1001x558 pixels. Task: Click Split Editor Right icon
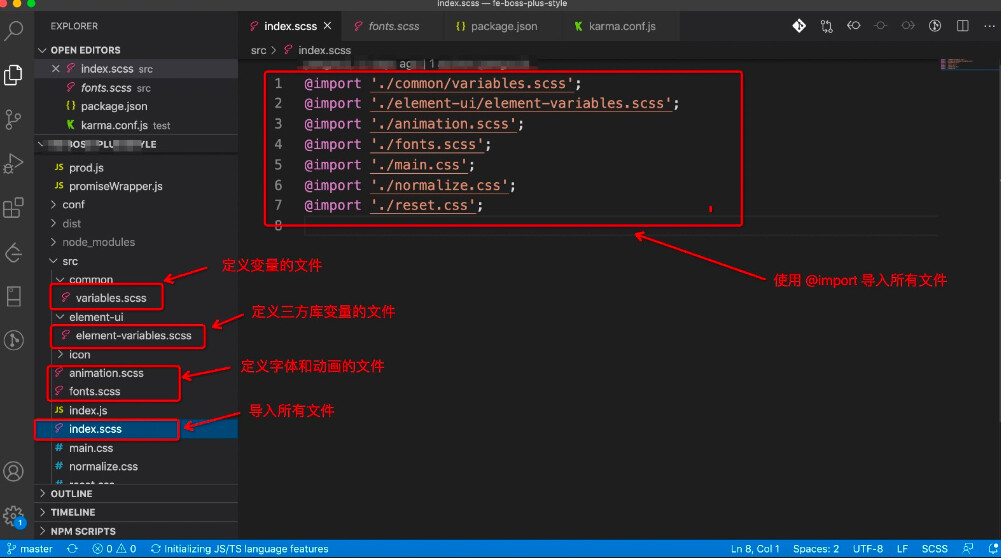click(963, 26)
